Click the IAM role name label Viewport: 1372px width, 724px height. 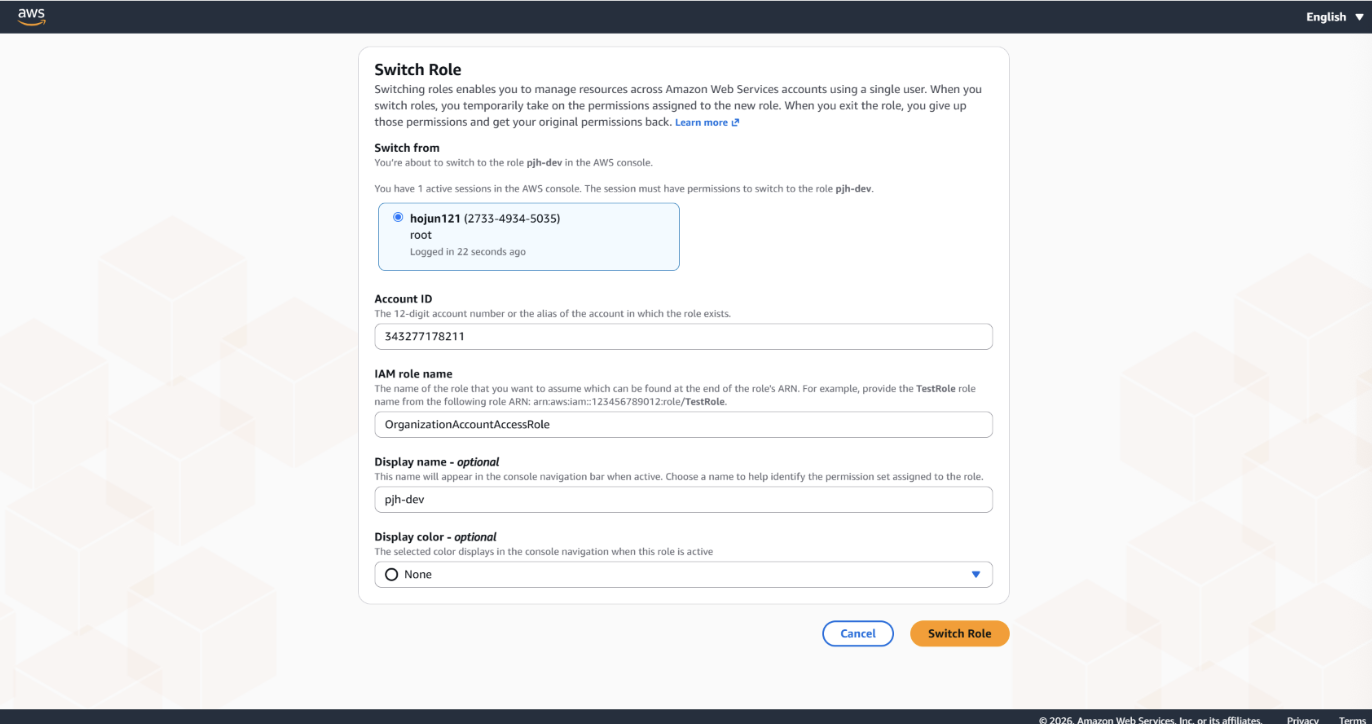click(414, 374)
